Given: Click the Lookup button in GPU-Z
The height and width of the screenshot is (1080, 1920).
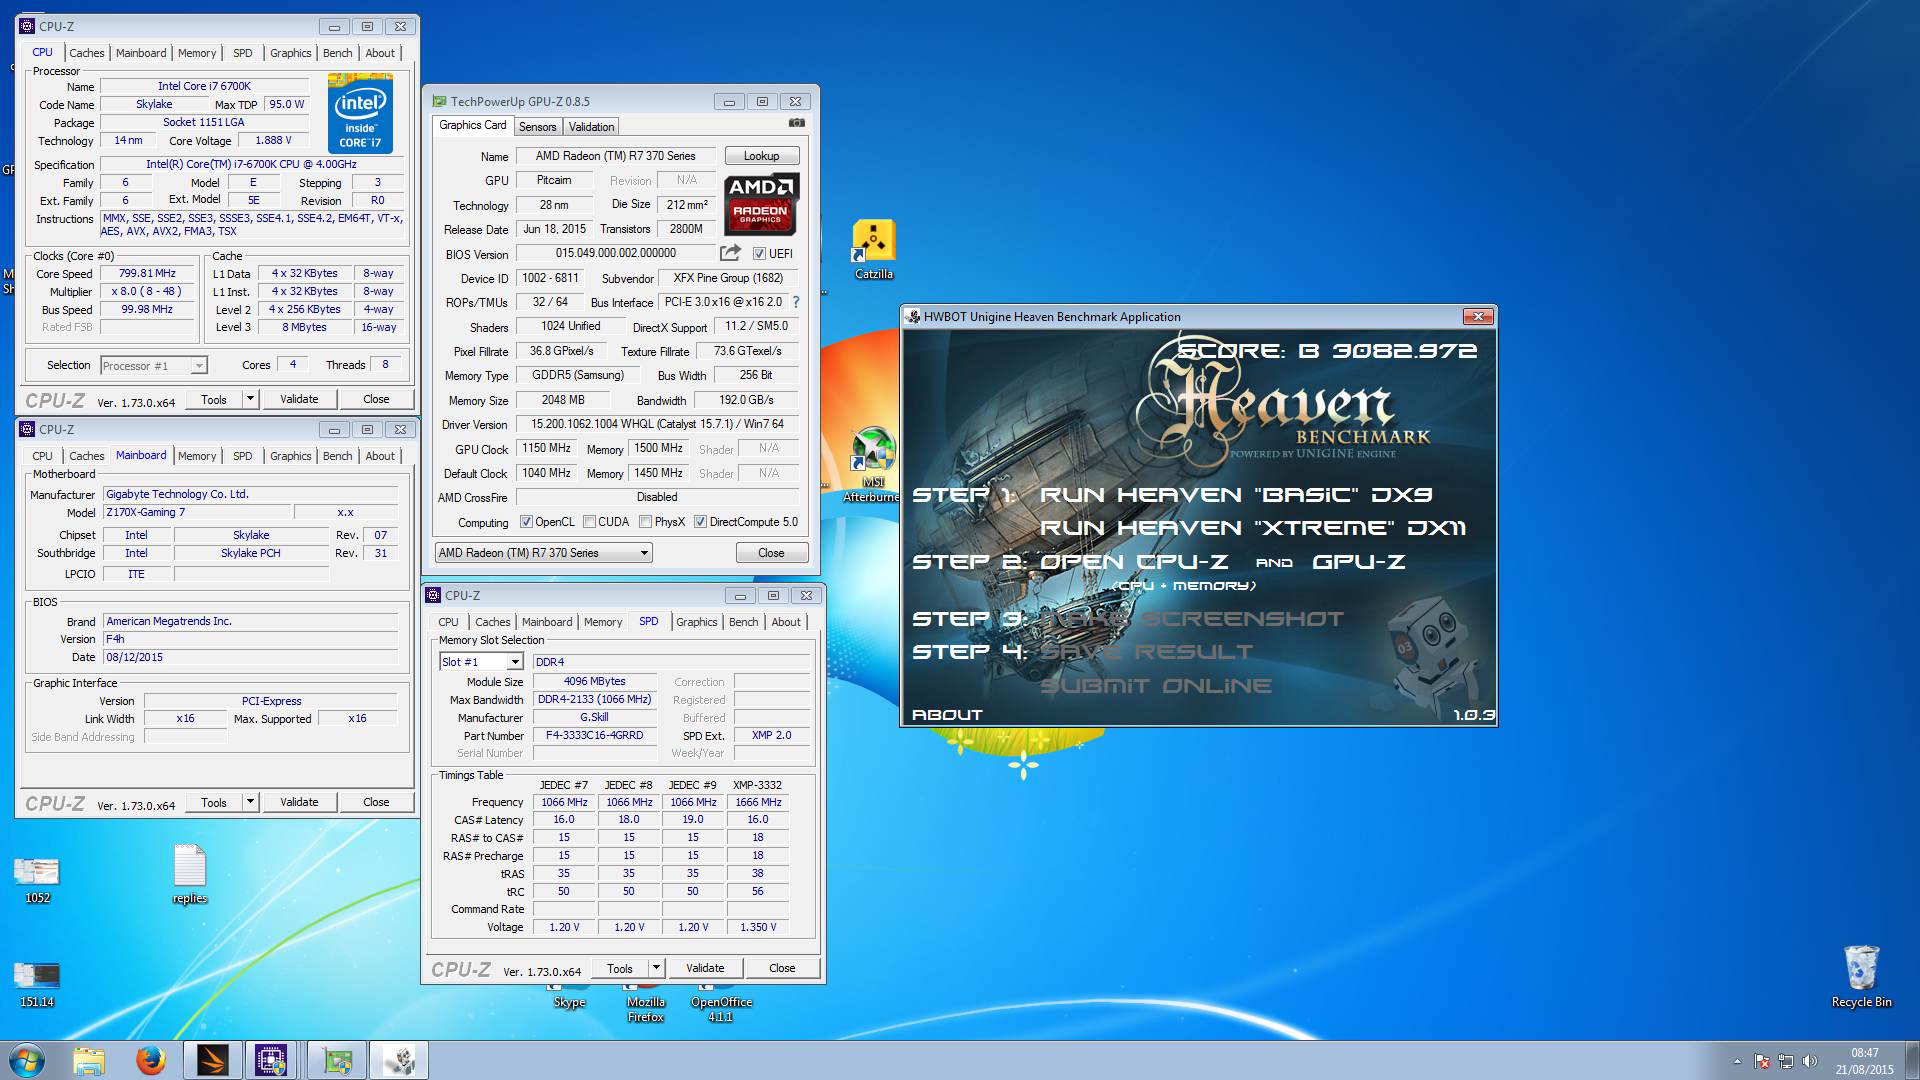Looking at the screenshot, I should [761, 156].
